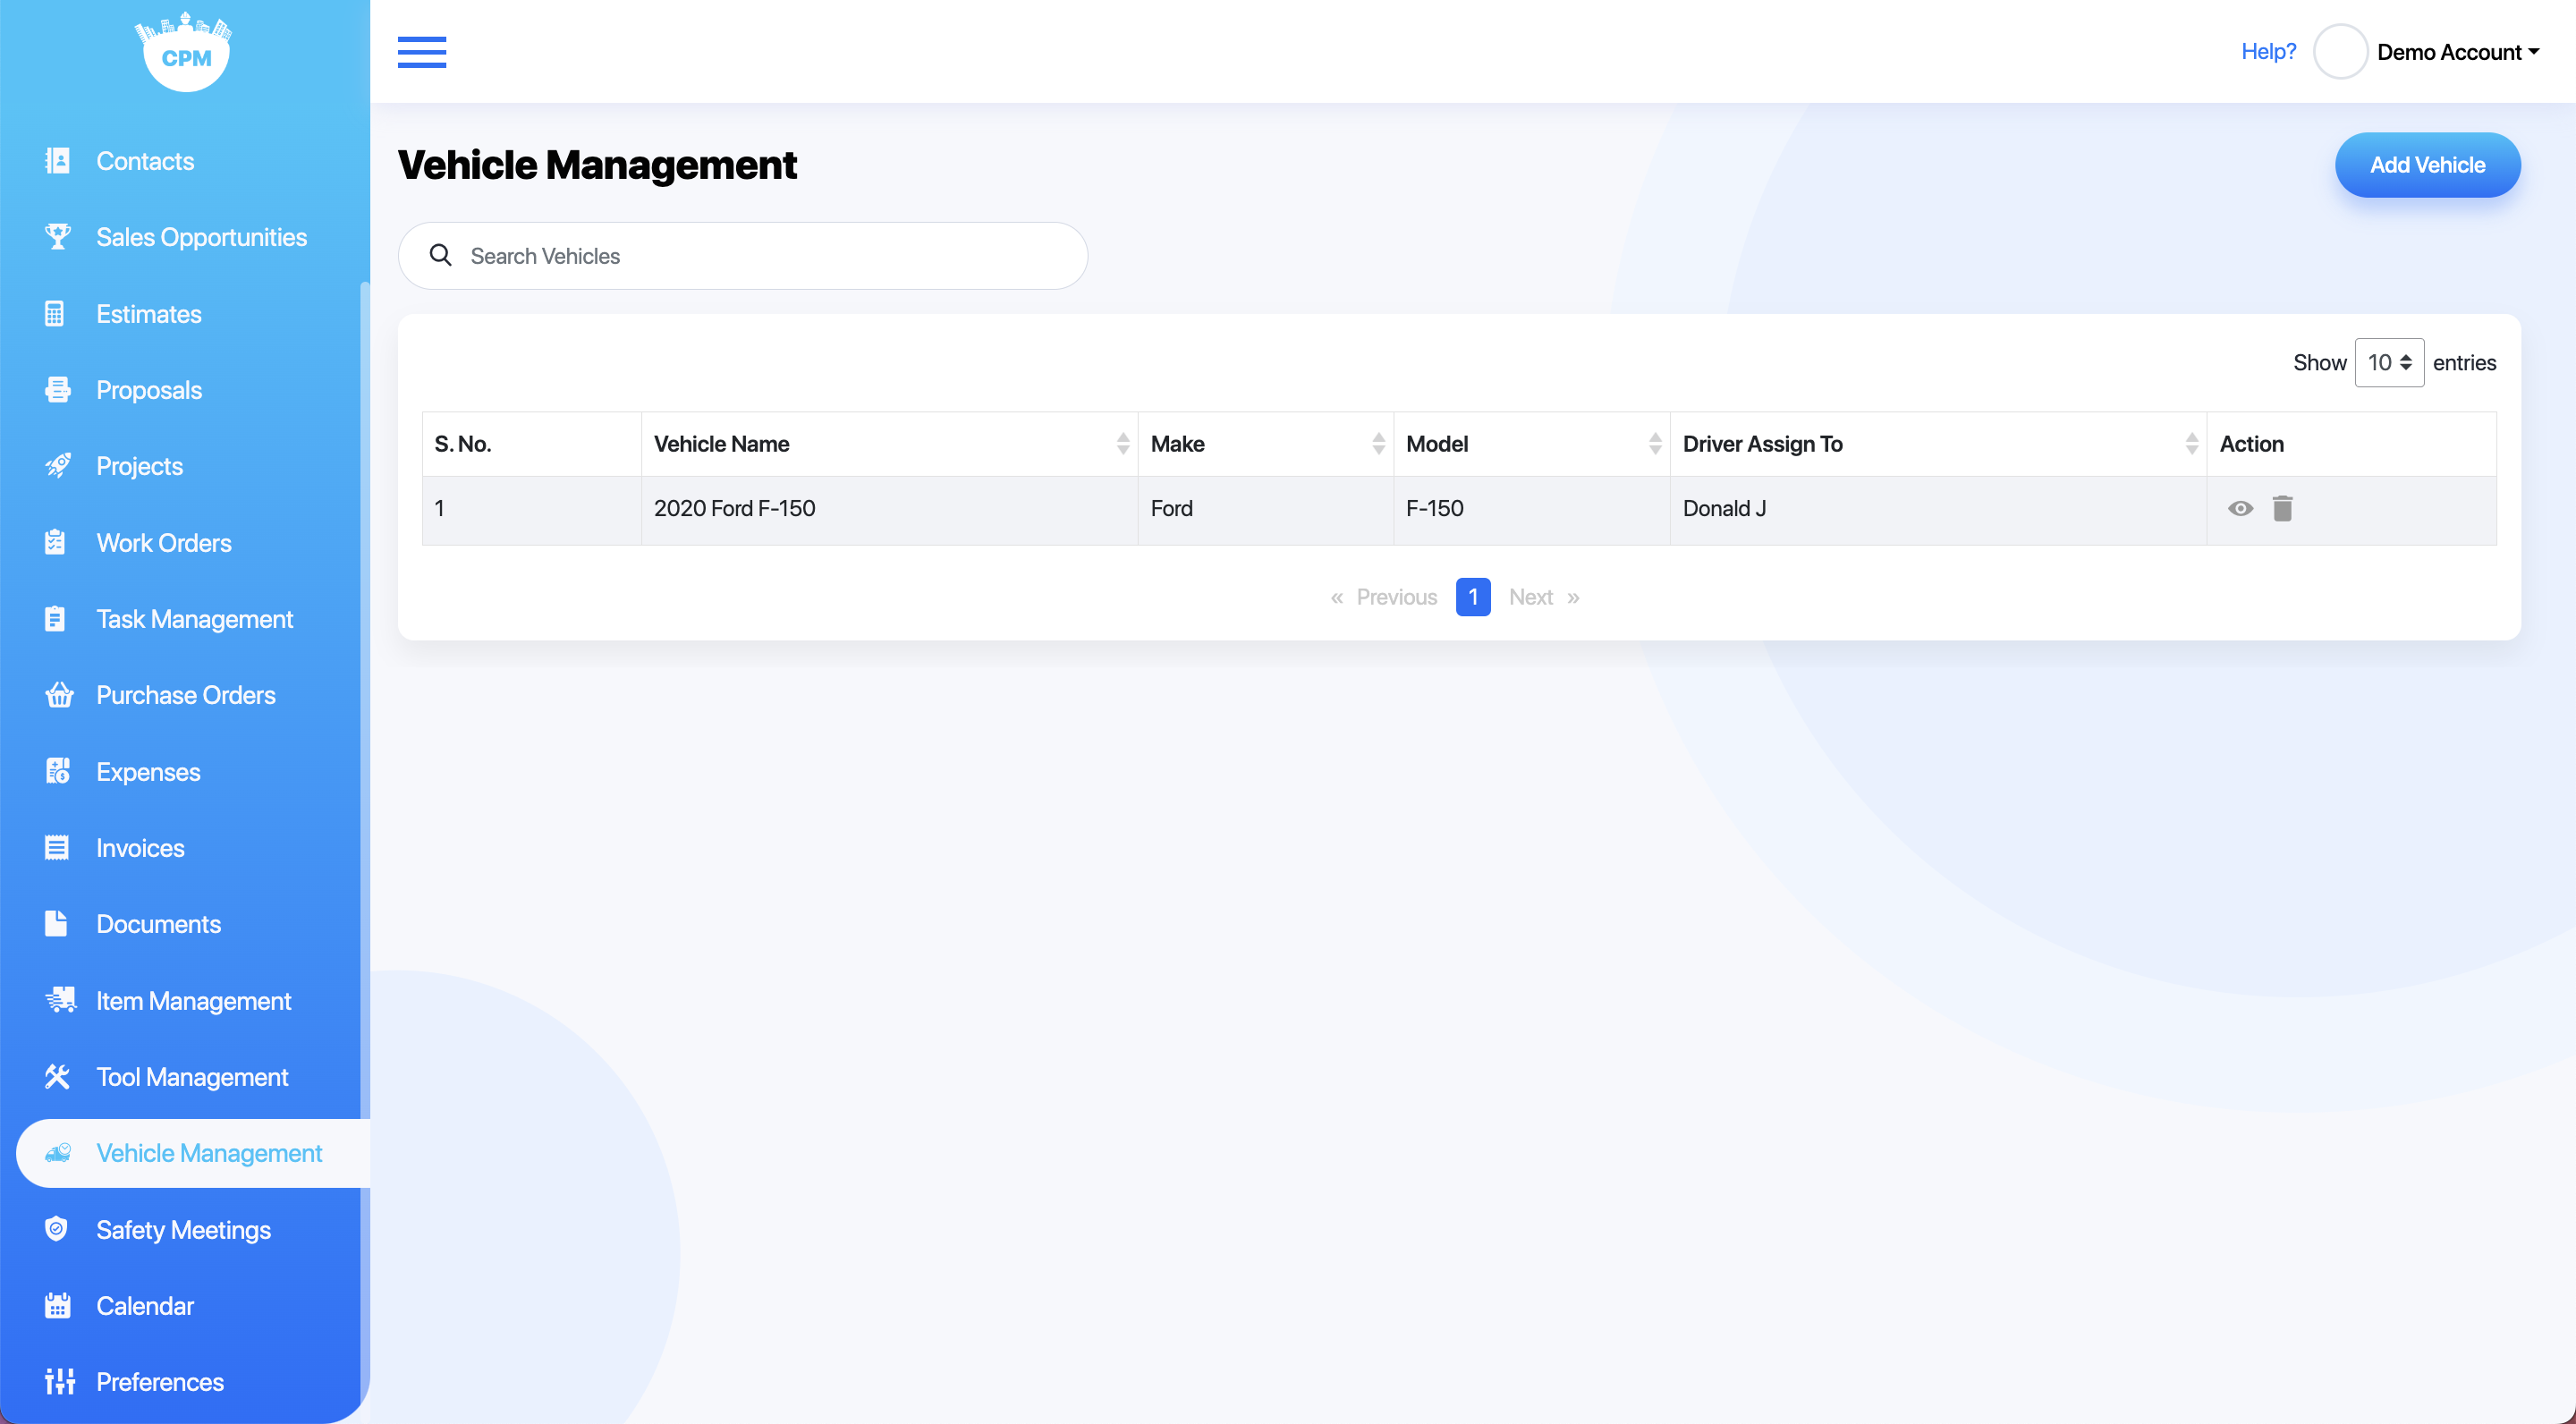
Task: Click the Projects rocket icon
Action: pyautogui.click(x=57, y=465)
